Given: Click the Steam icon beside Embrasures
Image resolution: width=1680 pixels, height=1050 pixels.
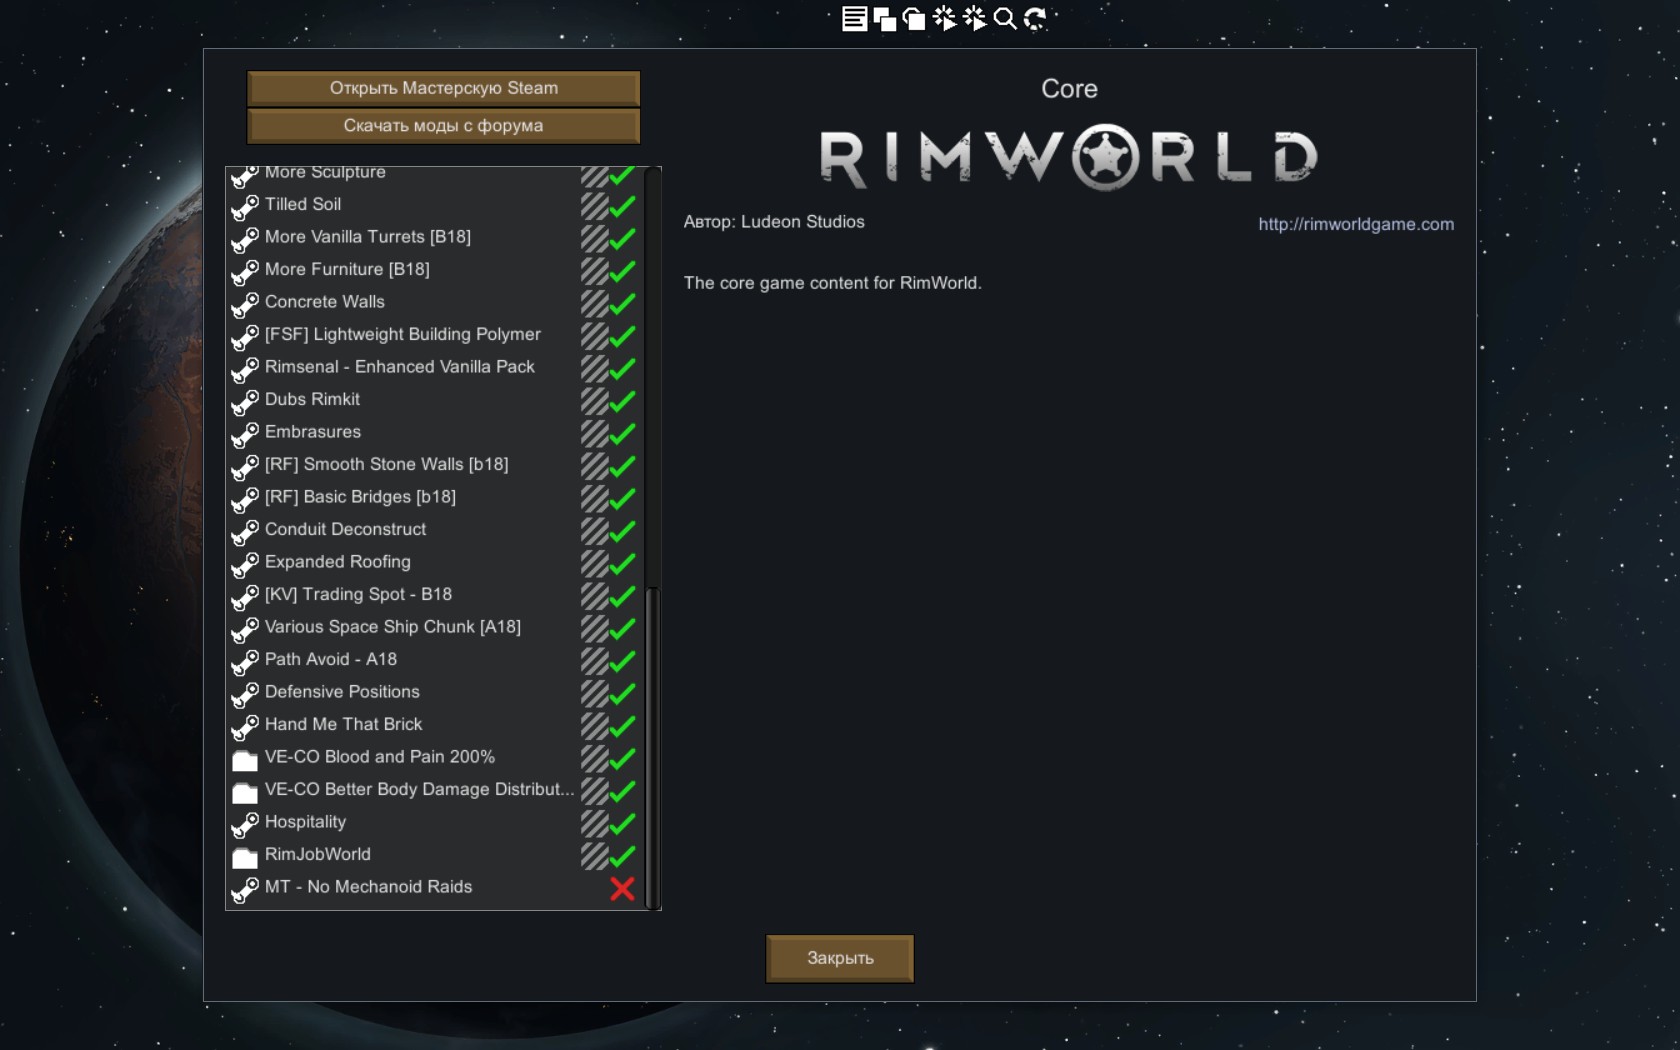Looking at the screenshot, I should pyautogui.click(x=245, y=434).
